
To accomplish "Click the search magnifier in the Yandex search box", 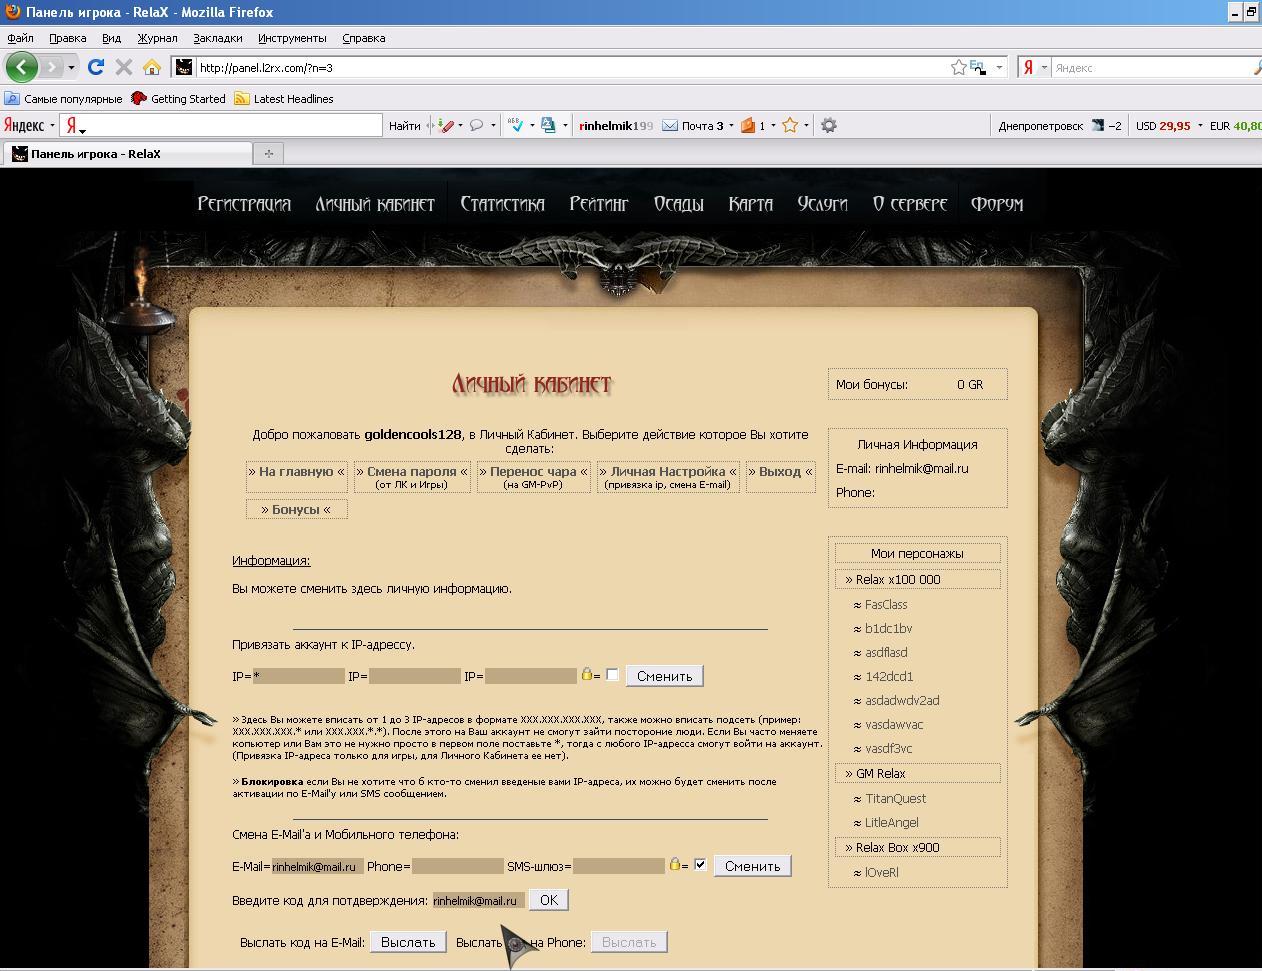I will tap(1257, 67).
